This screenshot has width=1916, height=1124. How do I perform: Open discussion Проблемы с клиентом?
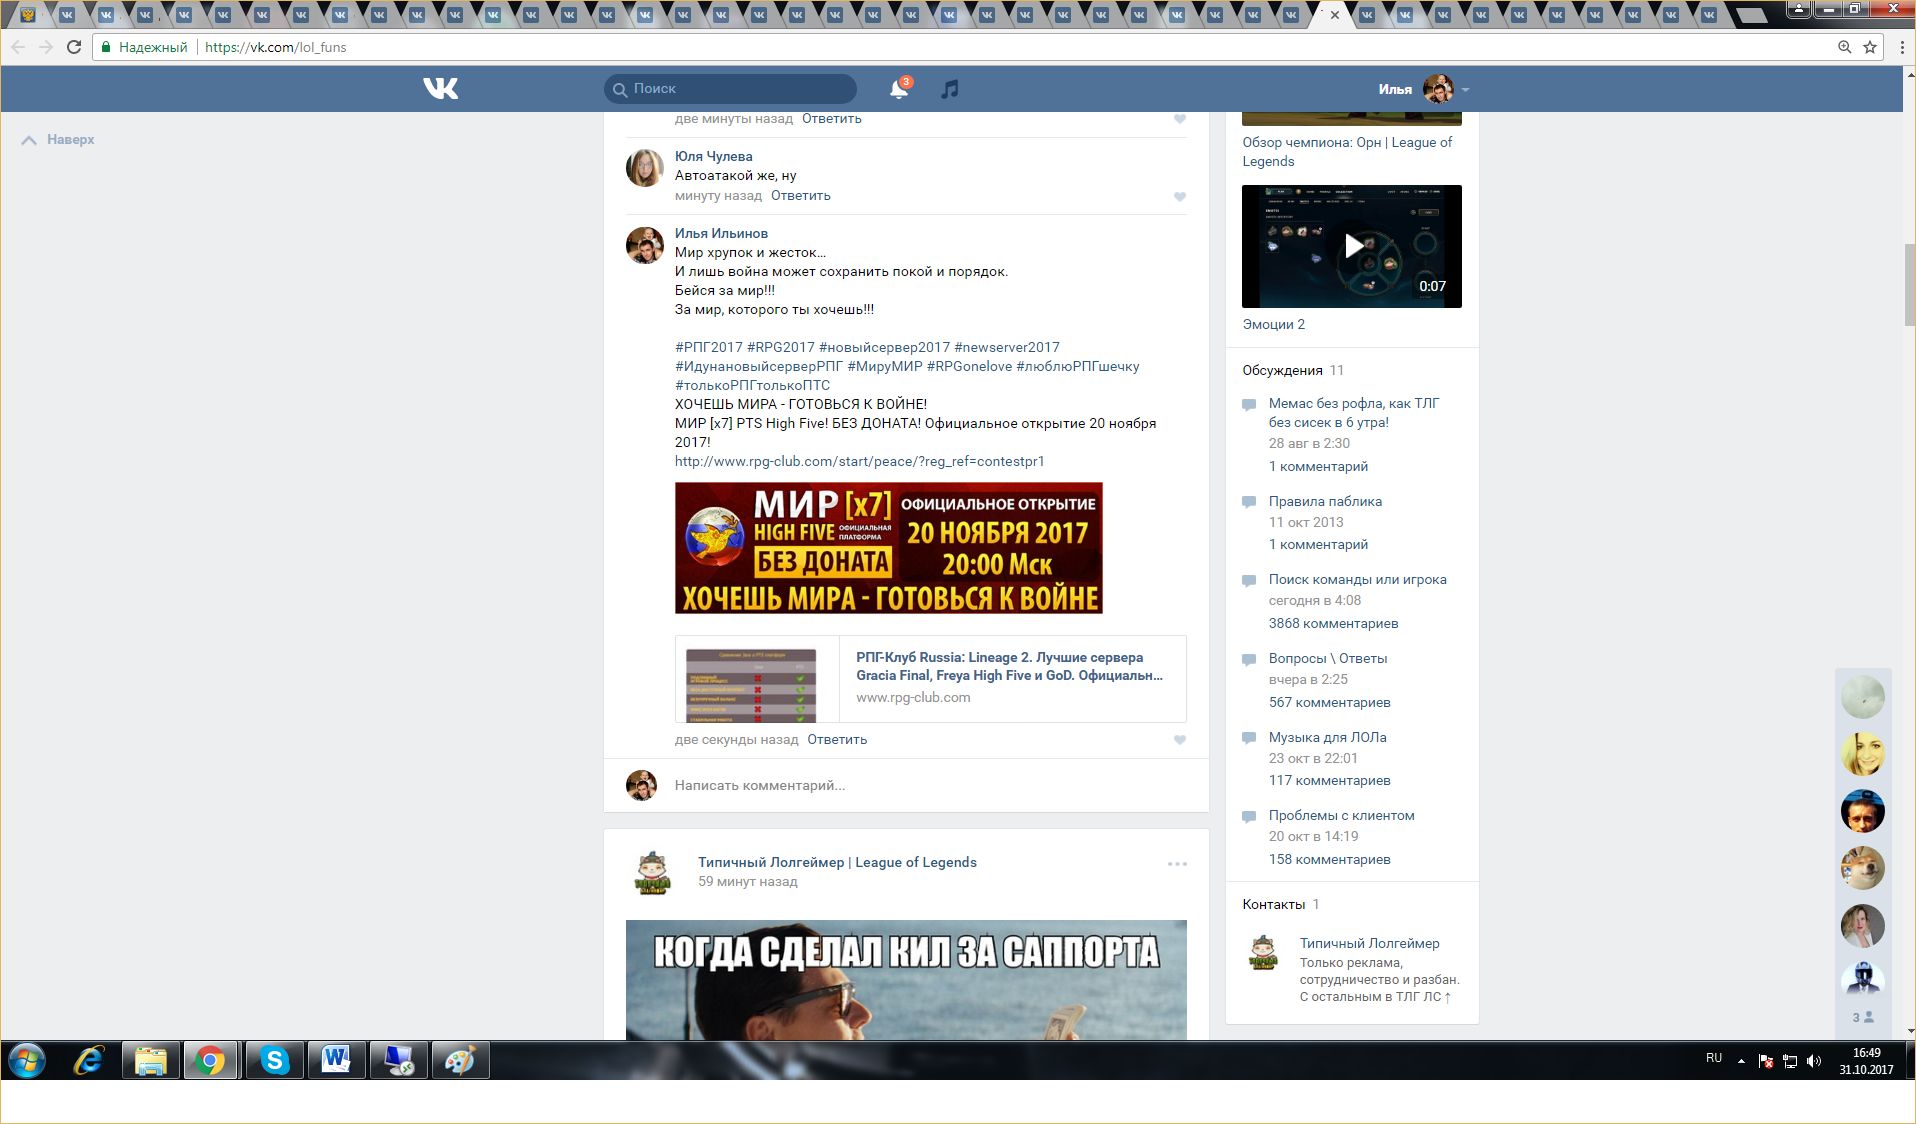pyautogui.click(x=1341, y=816)
